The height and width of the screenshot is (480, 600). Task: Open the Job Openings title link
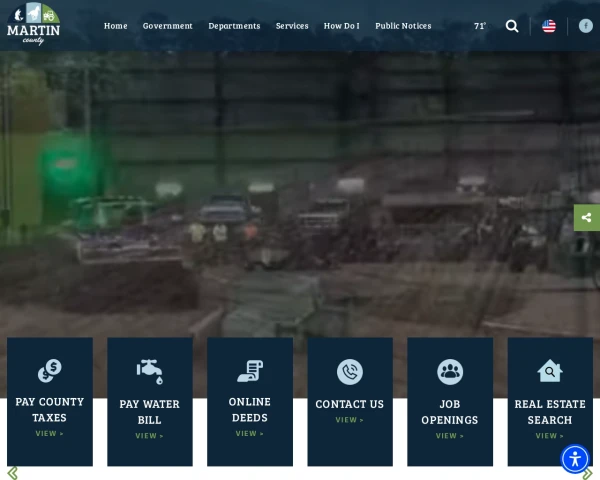click(450, 412)
